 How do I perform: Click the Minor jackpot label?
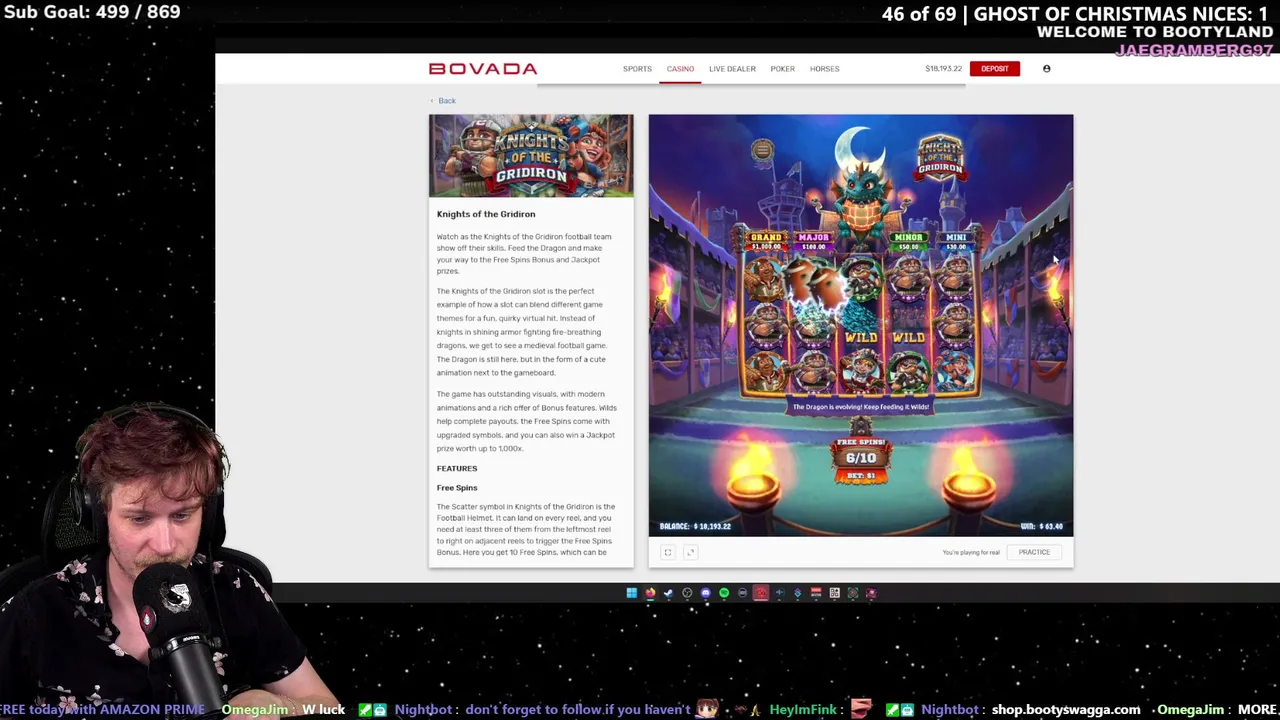click(908, 241)
